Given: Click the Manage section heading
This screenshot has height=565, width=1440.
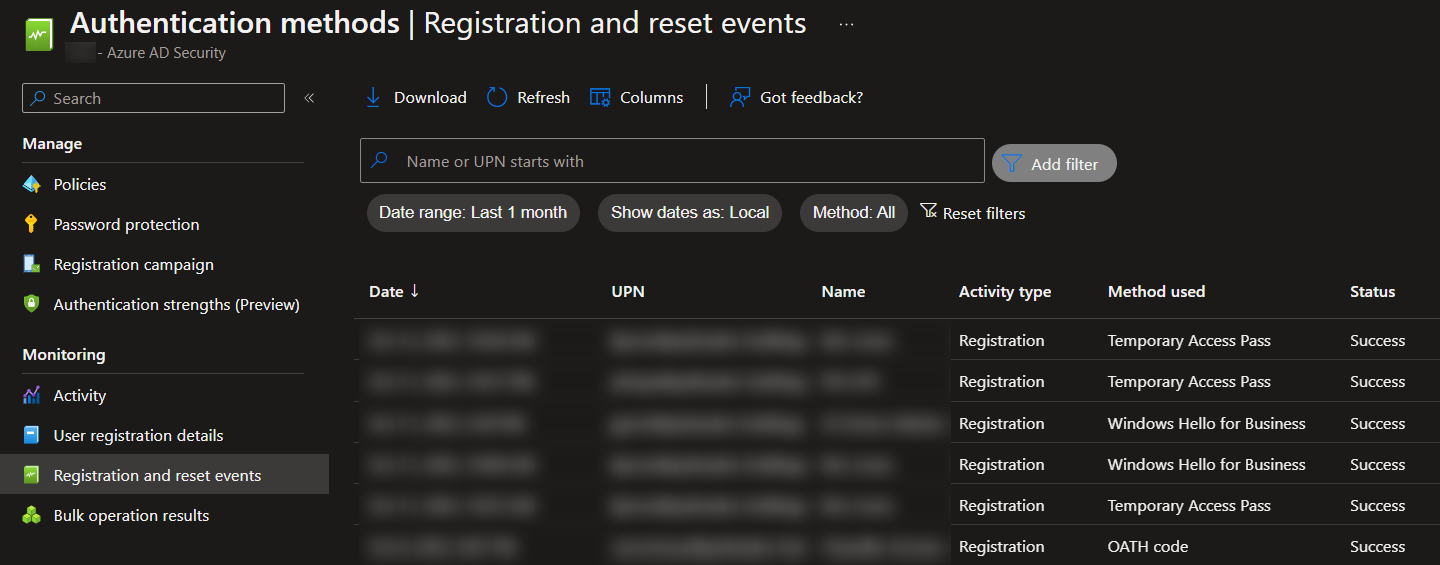Looking at the screenshot, I should pos(52,144).
